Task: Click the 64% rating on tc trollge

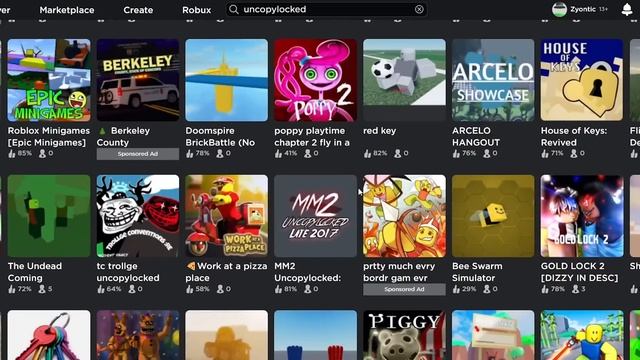Action: [113, 289]
